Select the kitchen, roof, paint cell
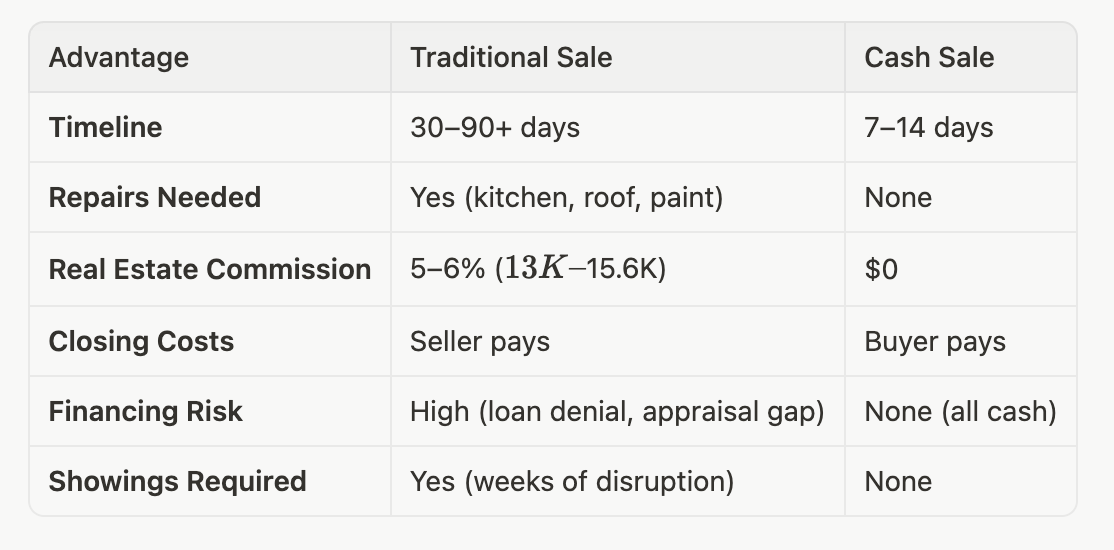The width and height of the screenshot is (1114, 550). point(566,198)
